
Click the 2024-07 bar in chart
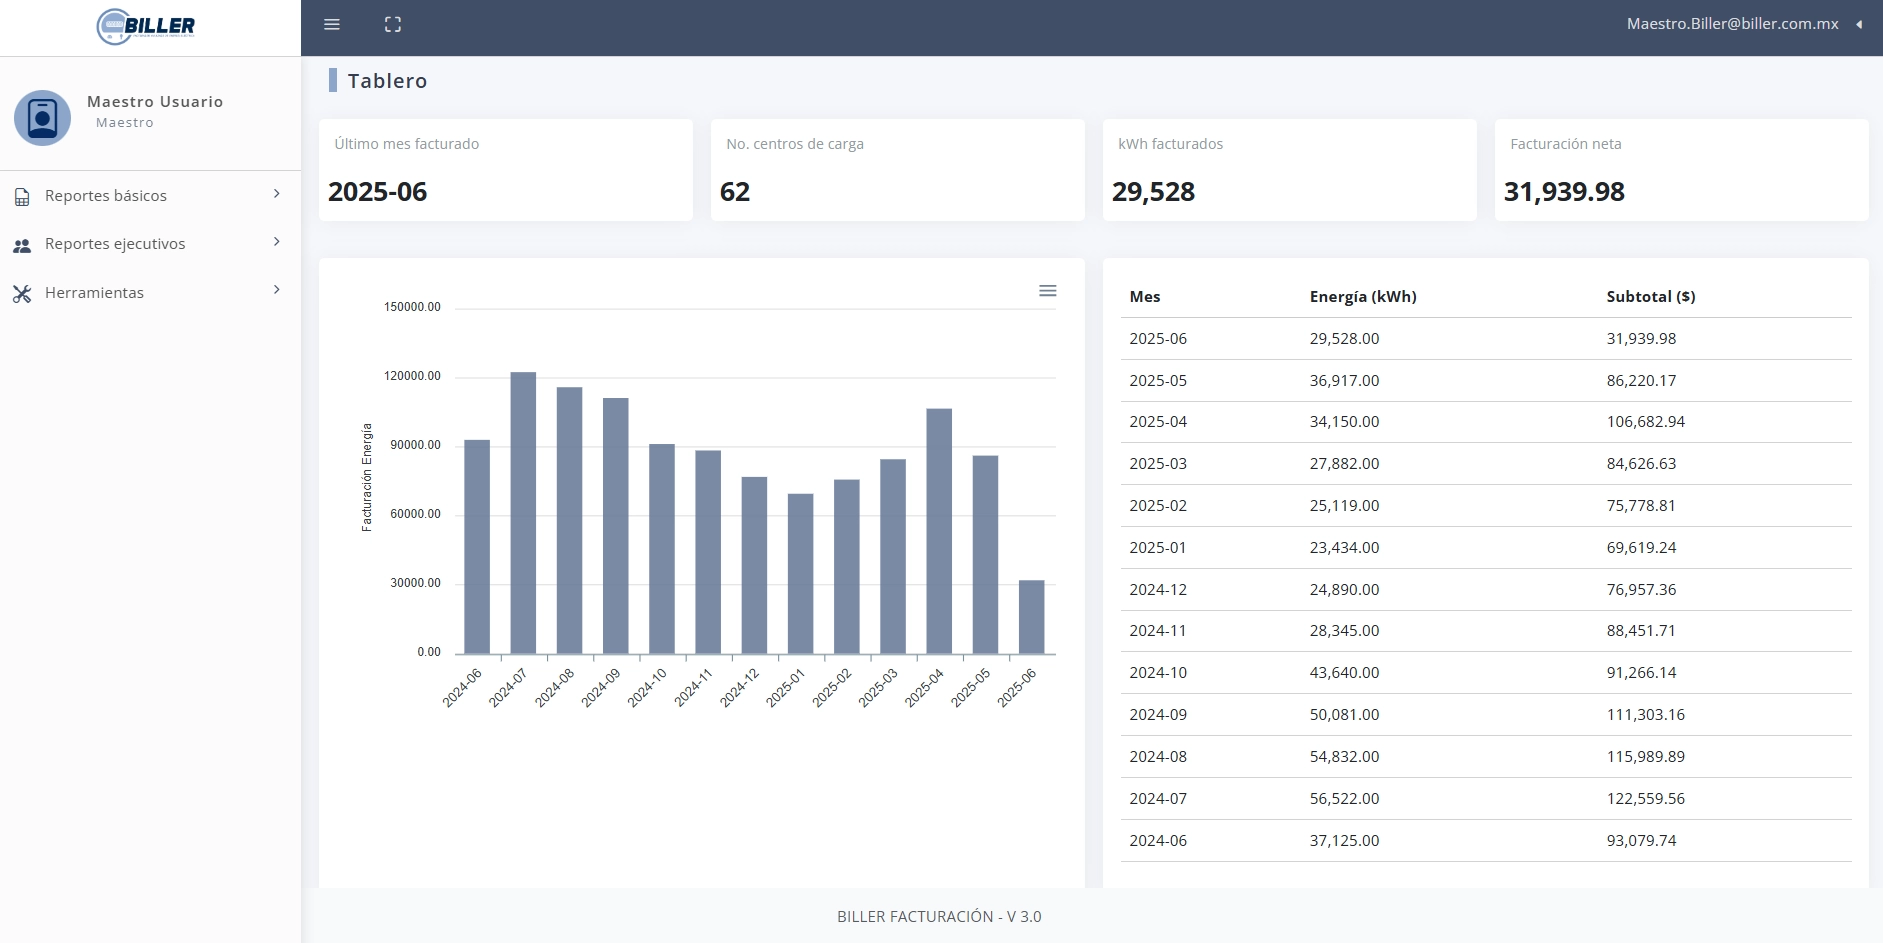[523, 513]
